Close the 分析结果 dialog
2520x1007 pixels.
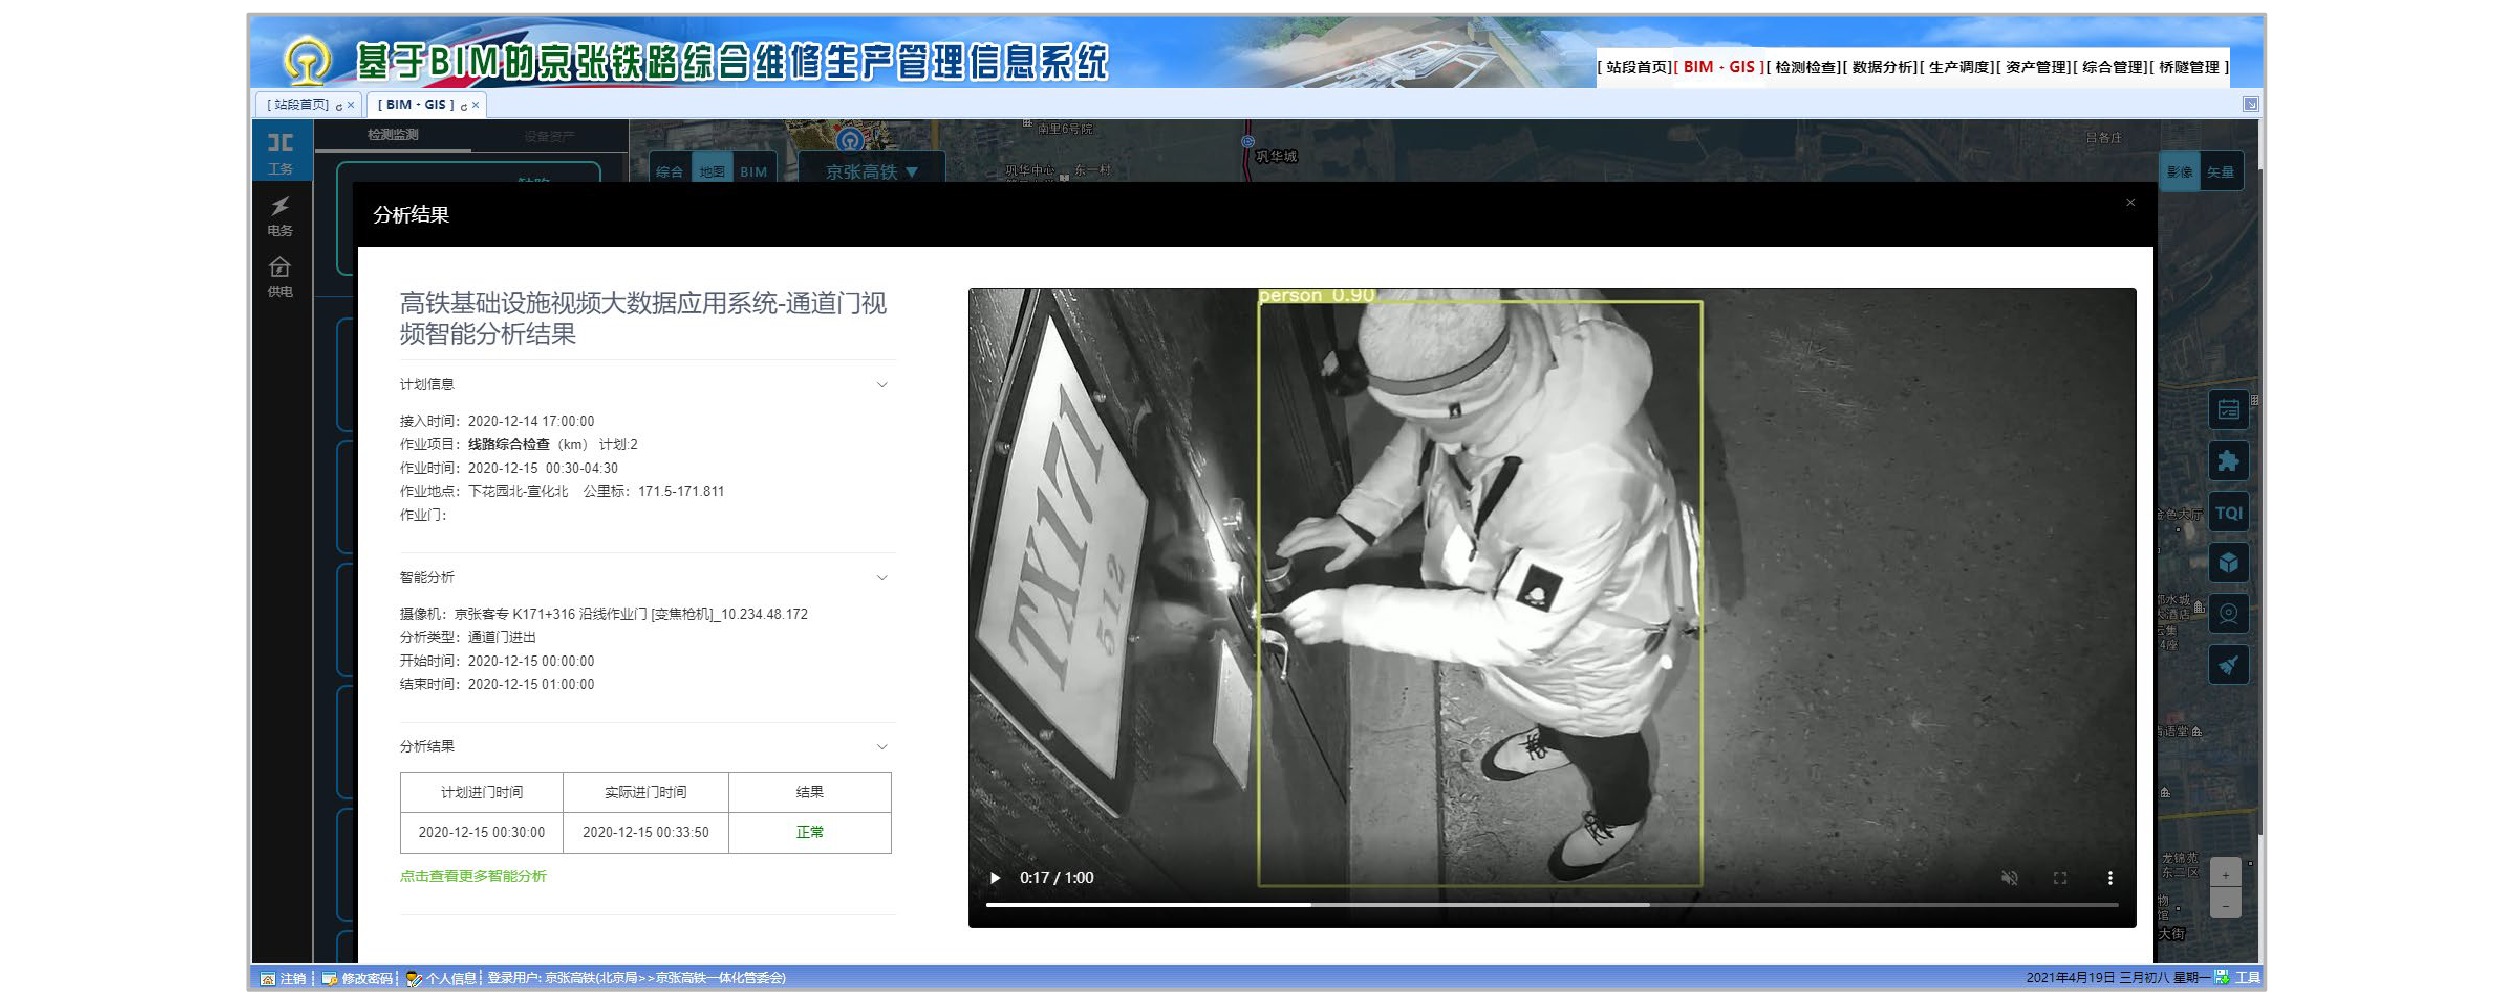pos(2130,202)
